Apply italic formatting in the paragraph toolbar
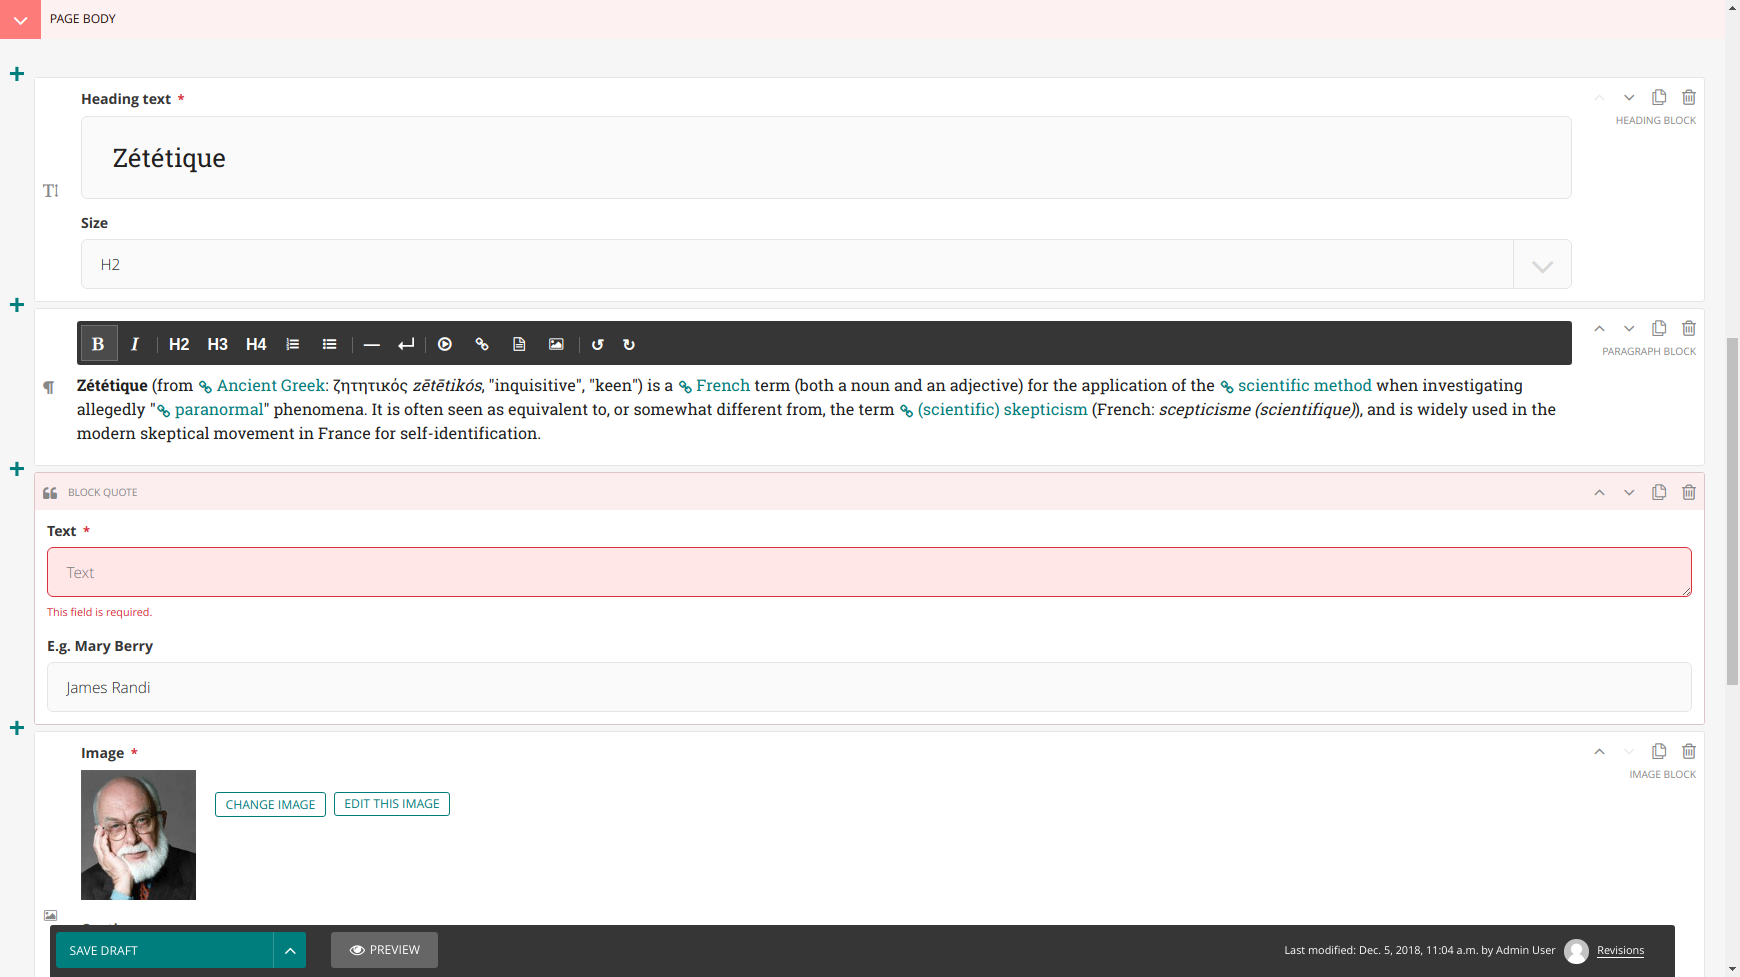Viewport: 1740px width, 977px height. click(x=135, y=343)
